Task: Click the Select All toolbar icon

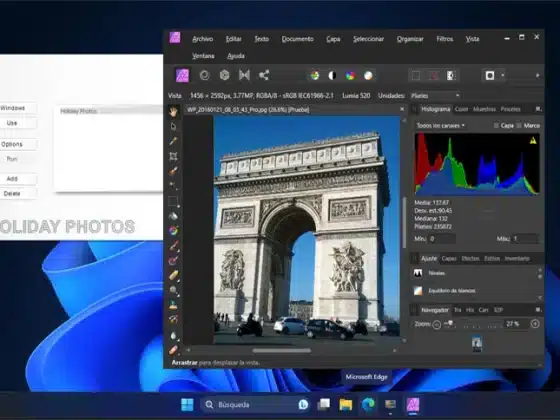Action: 416,76
